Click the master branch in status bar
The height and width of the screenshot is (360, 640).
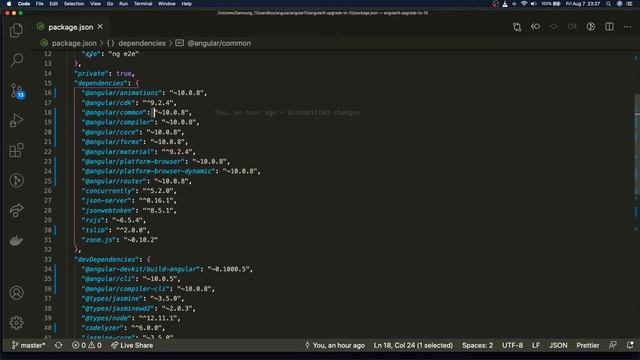click(28, 345)
